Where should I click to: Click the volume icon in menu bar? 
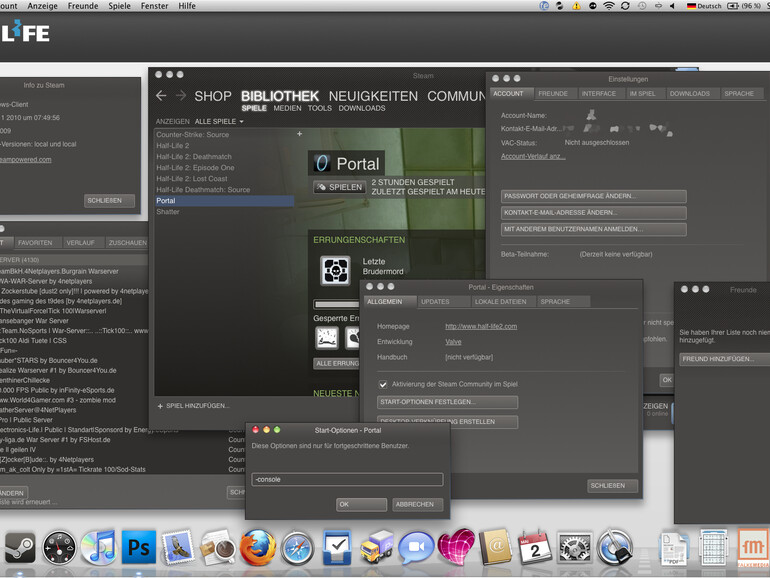tap(672, 6)
